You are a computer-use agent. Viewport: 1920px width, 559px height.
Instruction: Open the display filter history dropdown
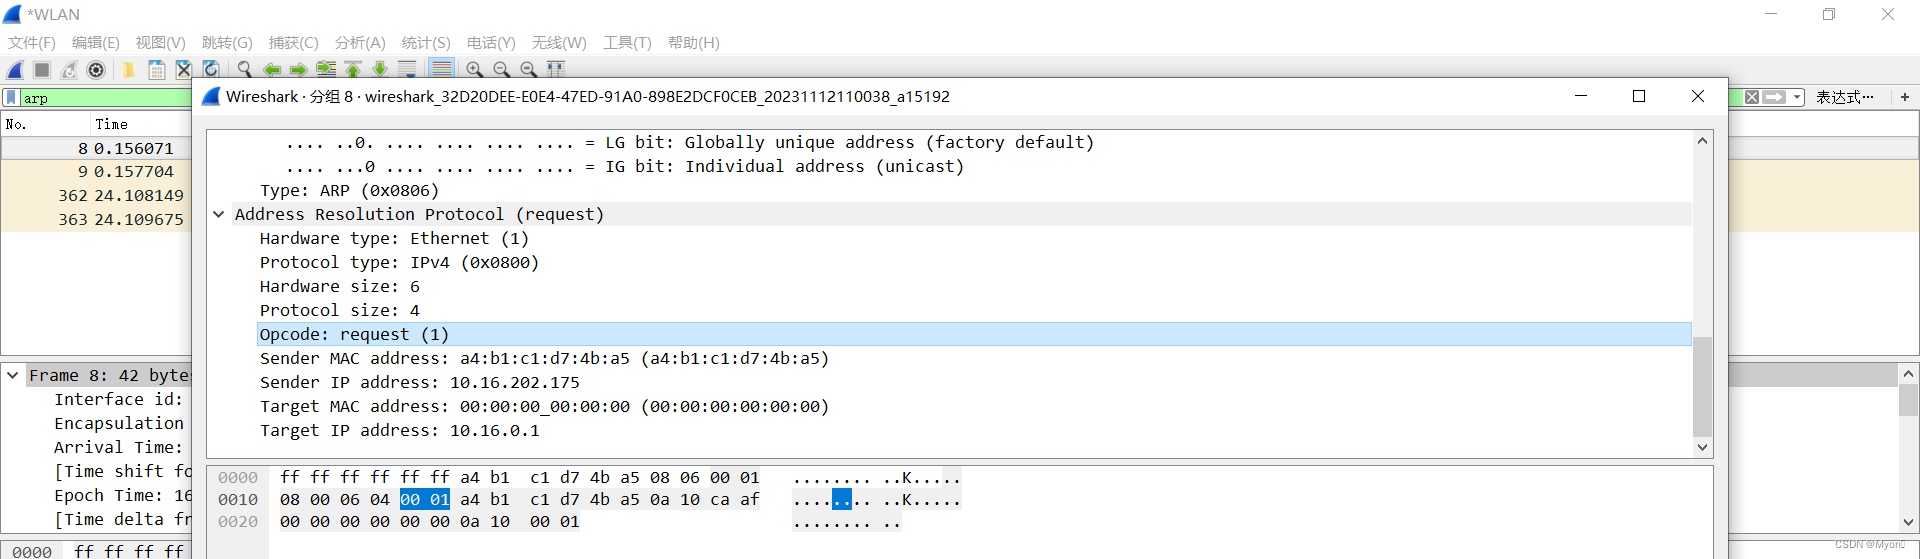[1797, 98]
